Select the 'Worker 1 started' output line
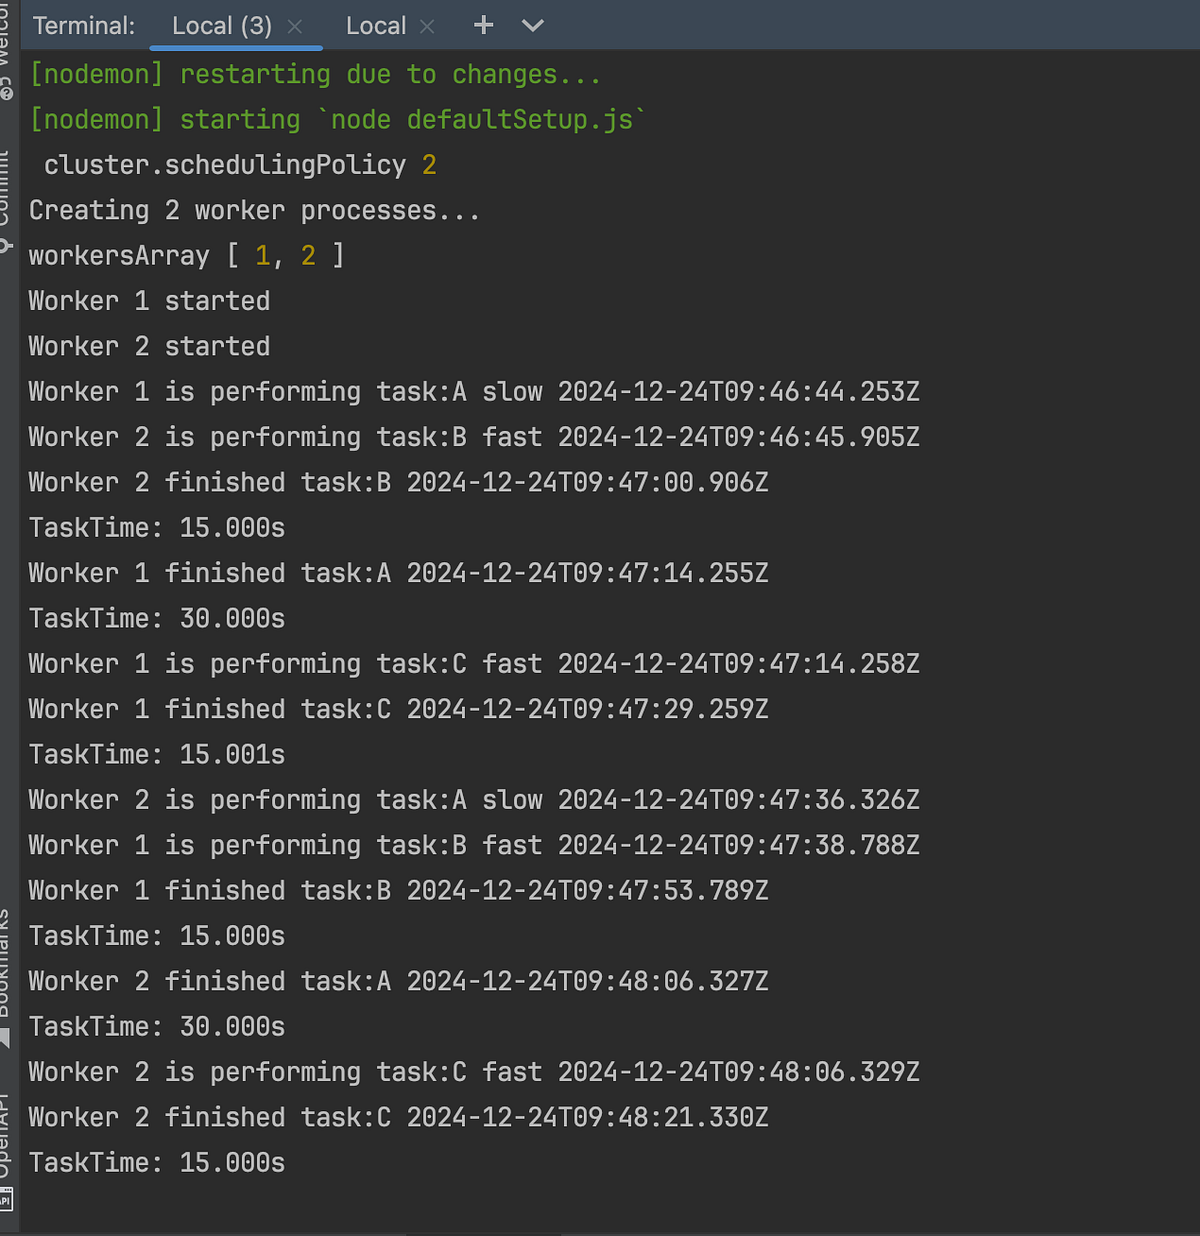The height and width of the screenshot is (1236, 1200). pyautogui.click(x=148, y=300)
